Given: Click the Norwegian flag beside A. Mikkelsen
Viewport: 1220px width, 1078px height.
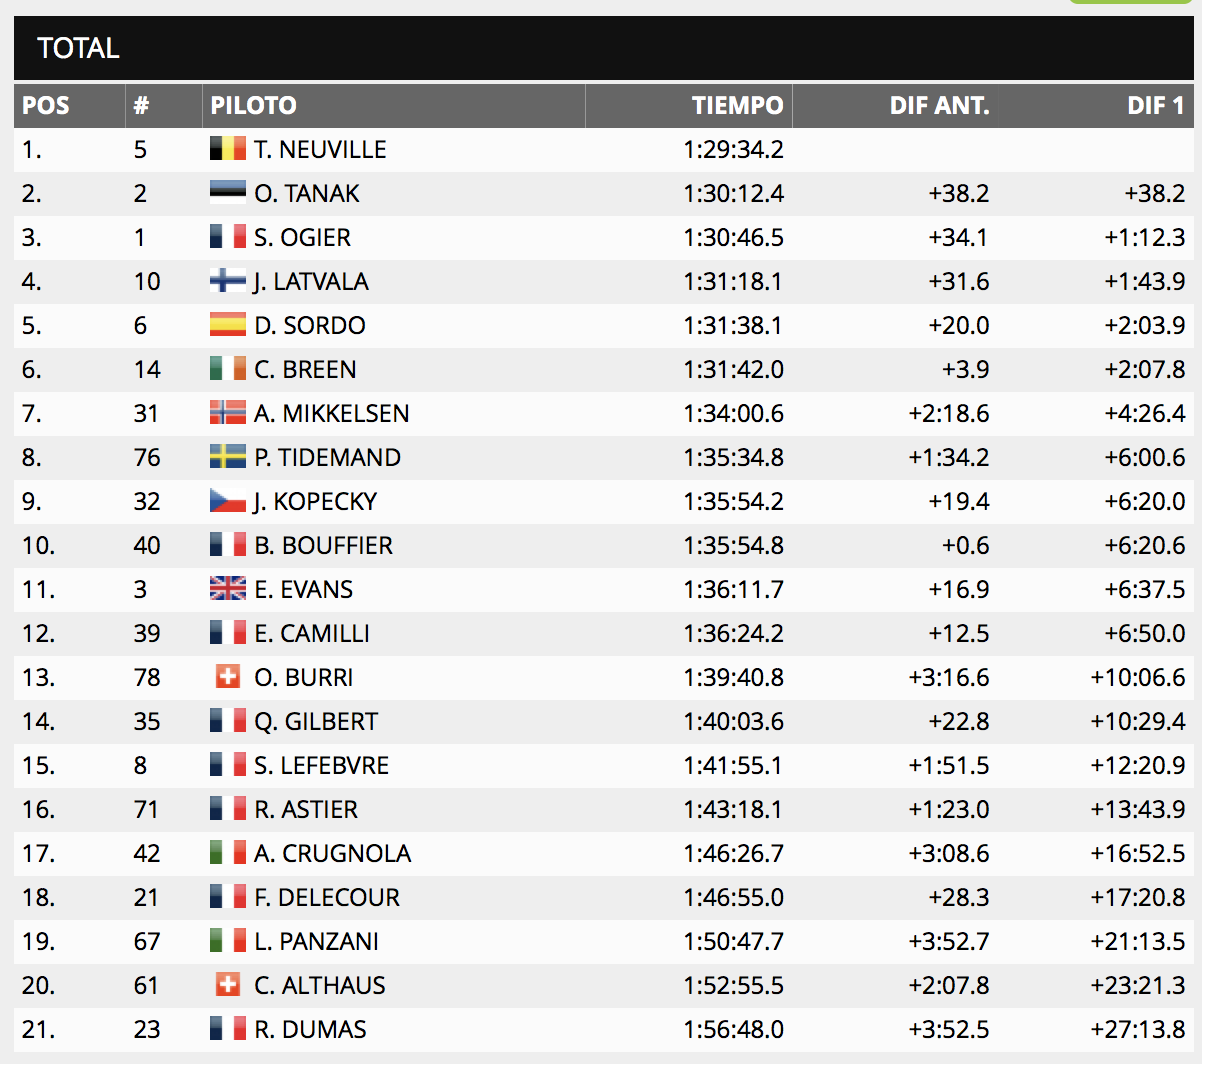Looking at the screenshot, I should point(227,413).
